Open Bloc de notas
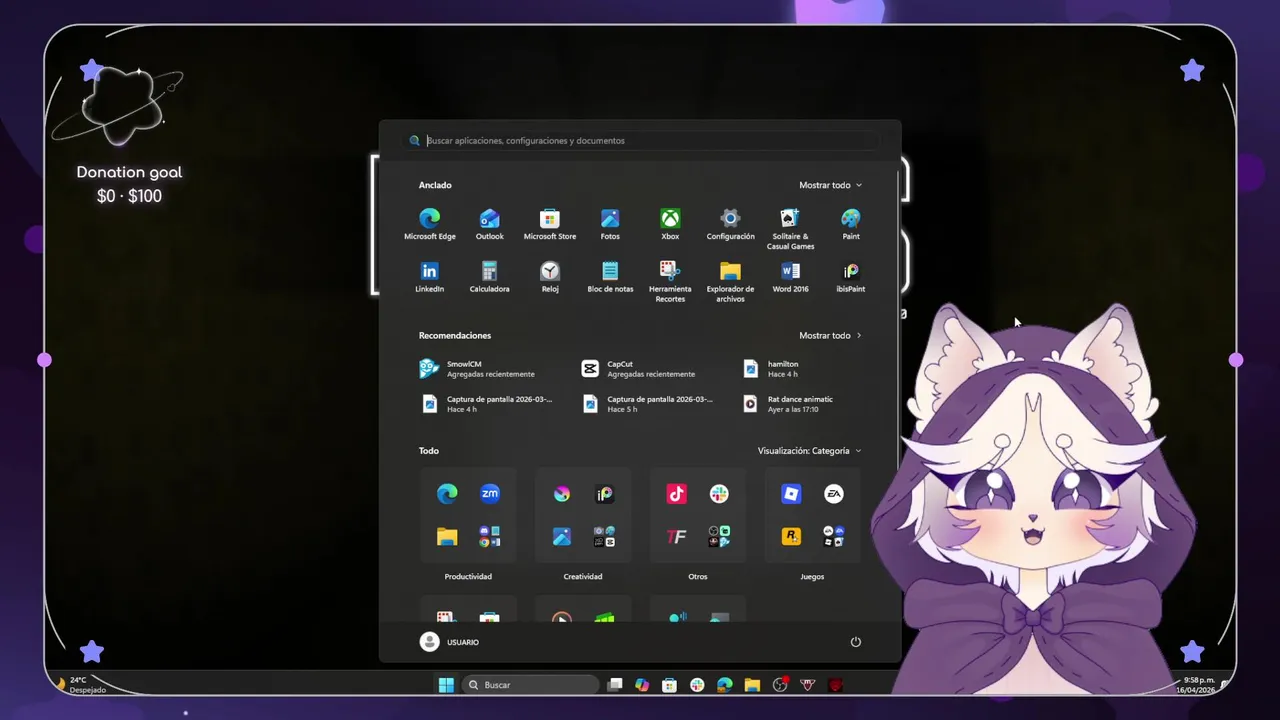1280x720 pixels. (x=610, y=277)
